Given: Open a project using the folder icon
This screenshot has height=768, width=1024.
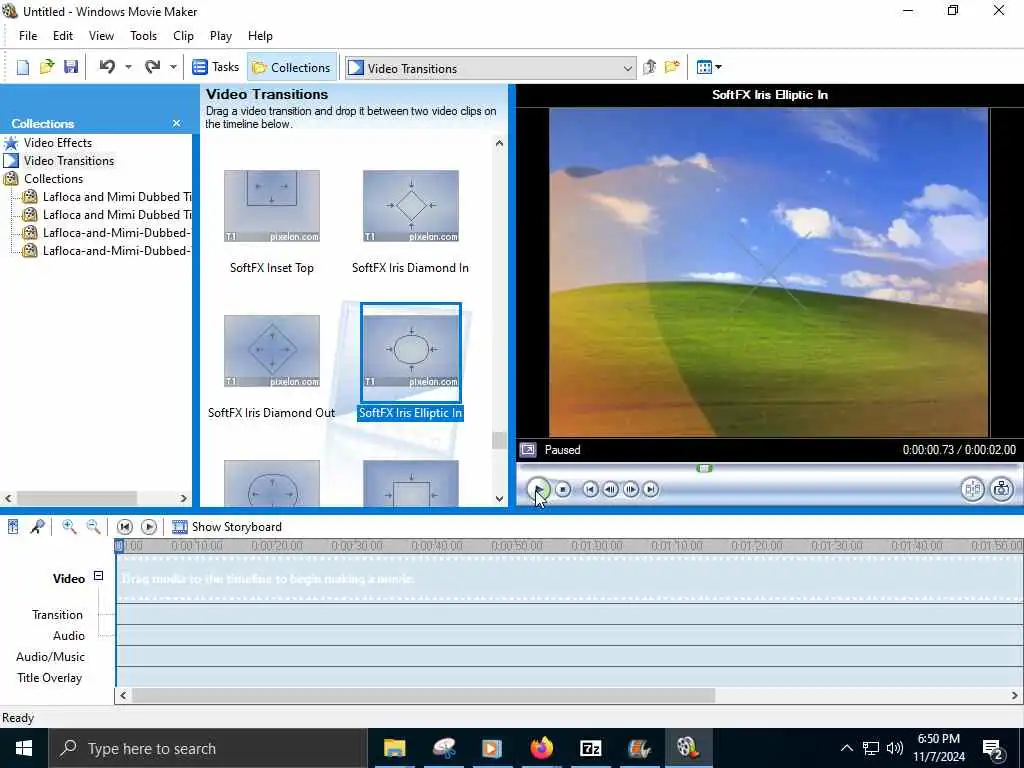Looking at the screenshot, I should (47, 67).
